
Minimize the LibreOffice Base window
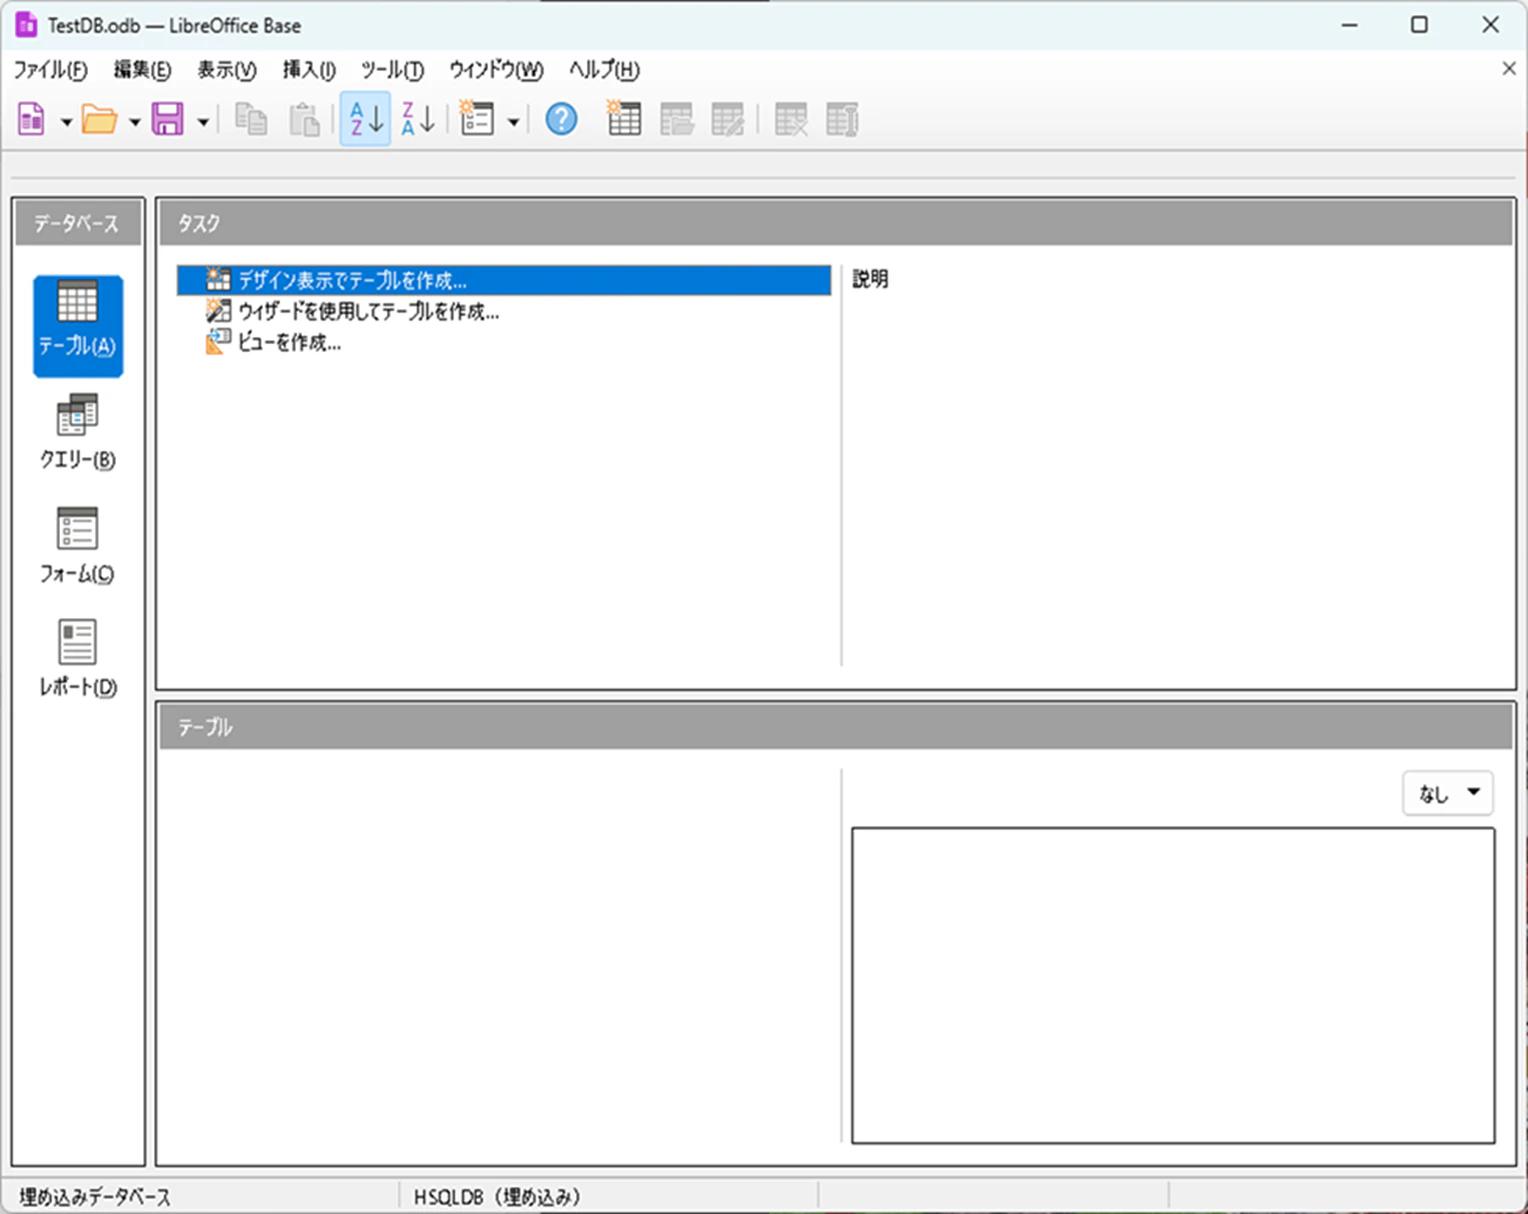(1350, 25)
